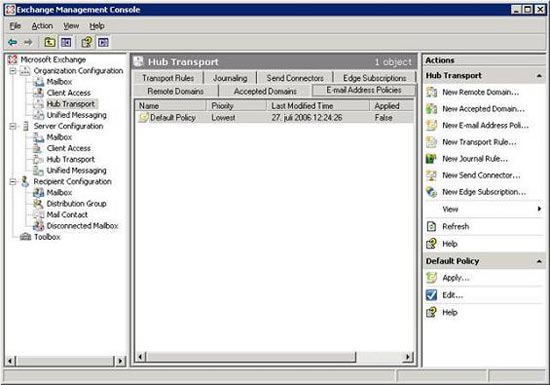The width and height of the screenshot is (550, 385).
Task: Select Mailbox under Recipient Configuration
Action: pos(59,192)
